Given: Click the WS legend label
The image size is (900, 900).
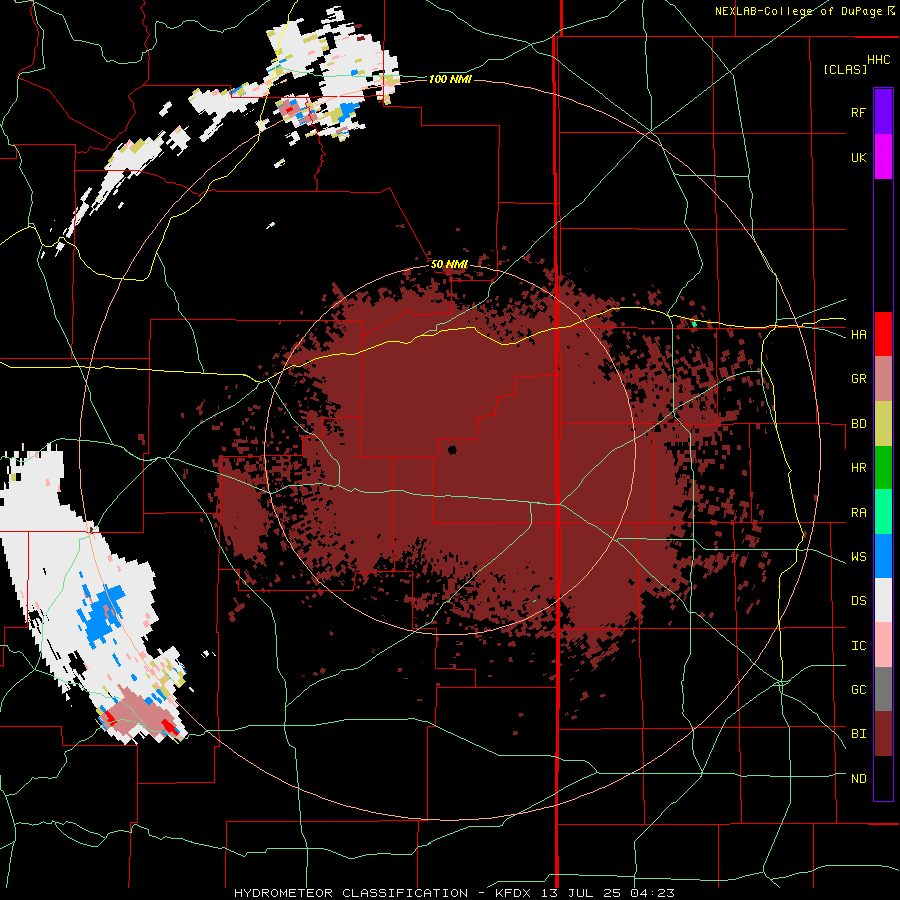Looking at the screenshot, I should coord(858,557).
